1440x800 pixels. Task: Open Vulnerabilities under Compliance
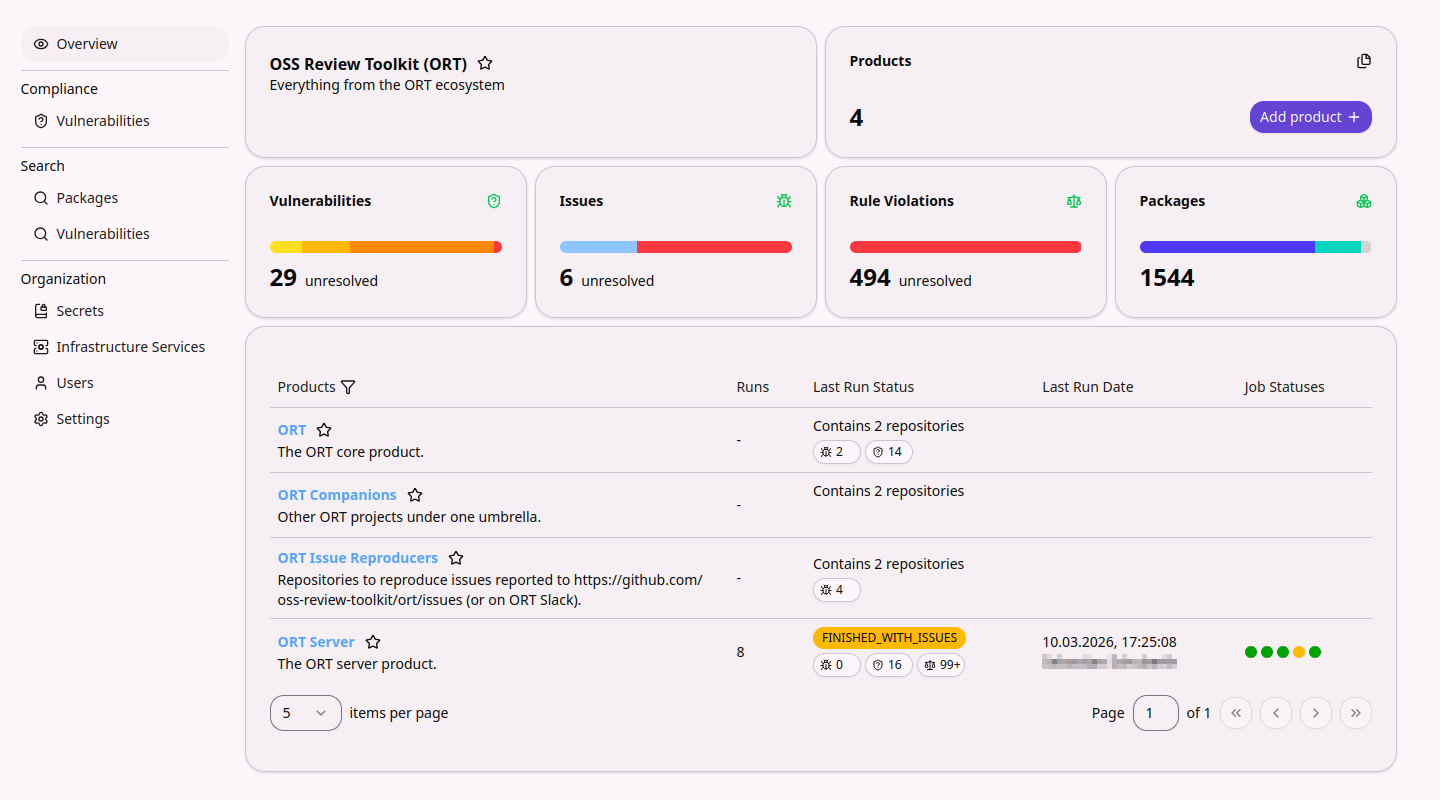click(x=125, y=121)
